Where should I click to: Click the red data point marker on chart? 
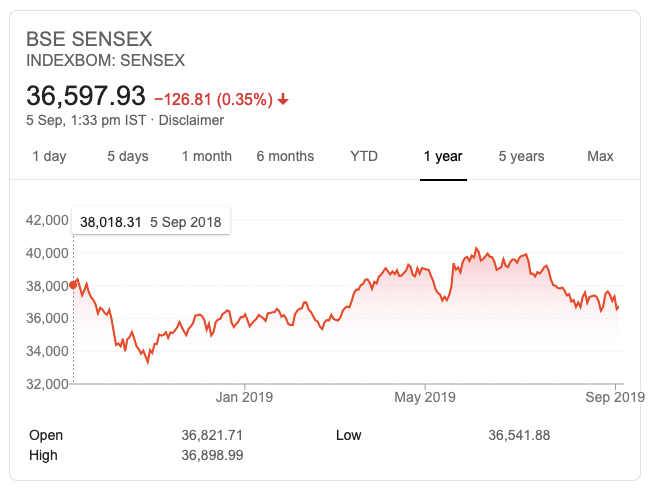click(73, 285)
